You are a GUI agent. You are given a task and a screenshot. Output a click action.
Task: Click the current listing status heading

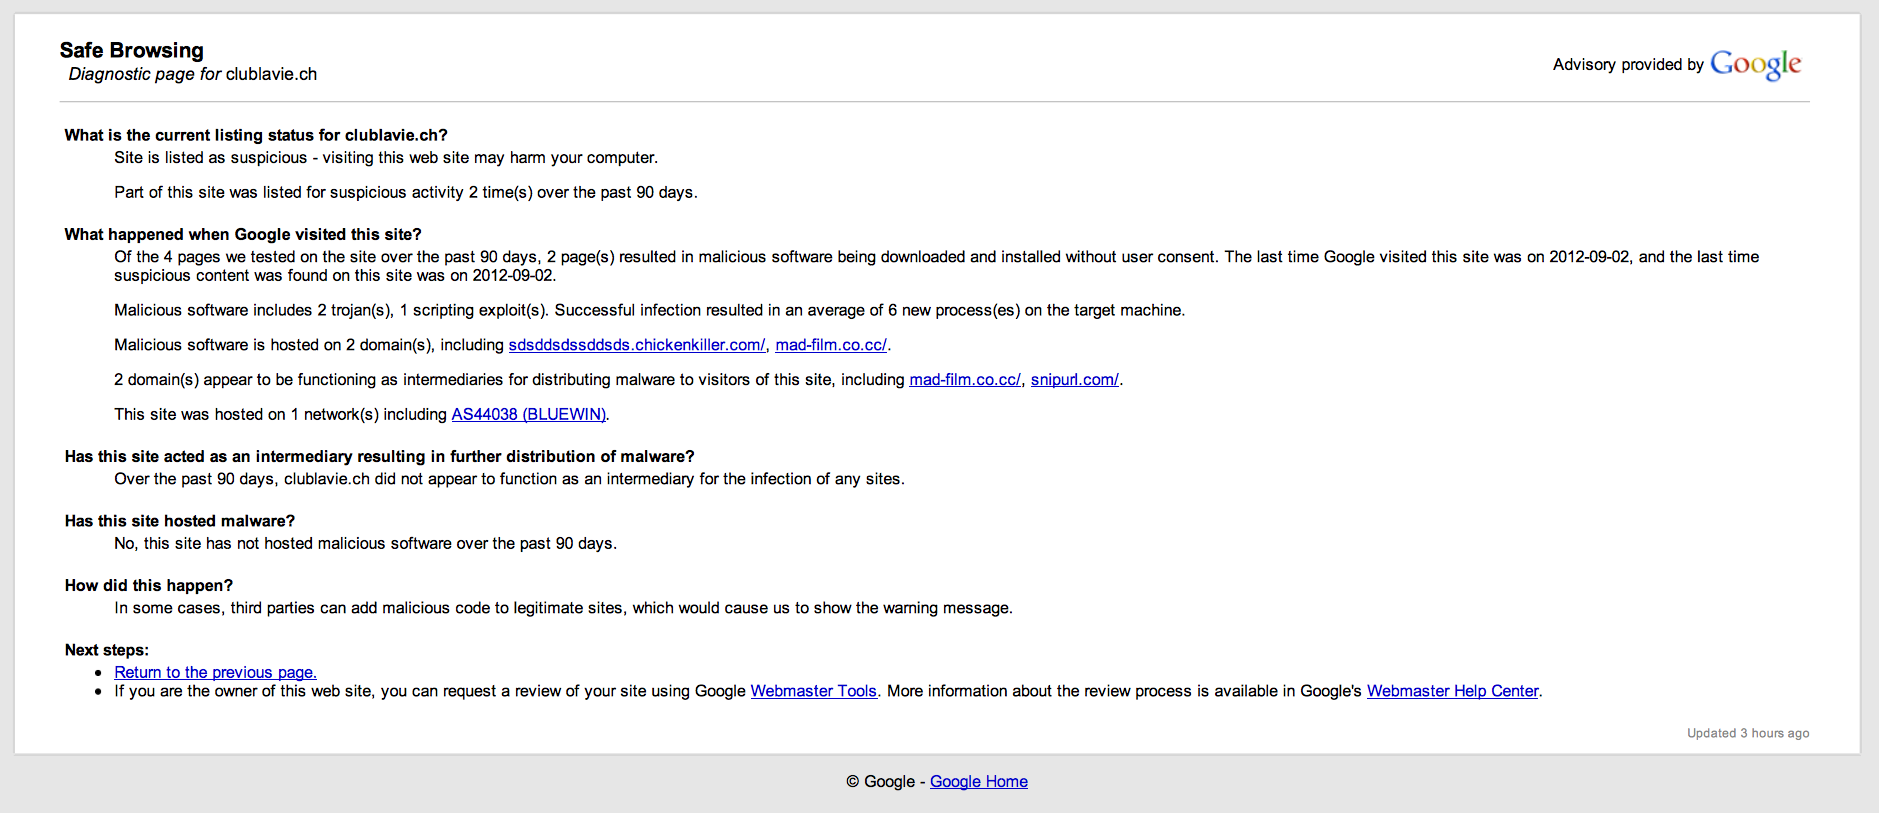[256, 135]
